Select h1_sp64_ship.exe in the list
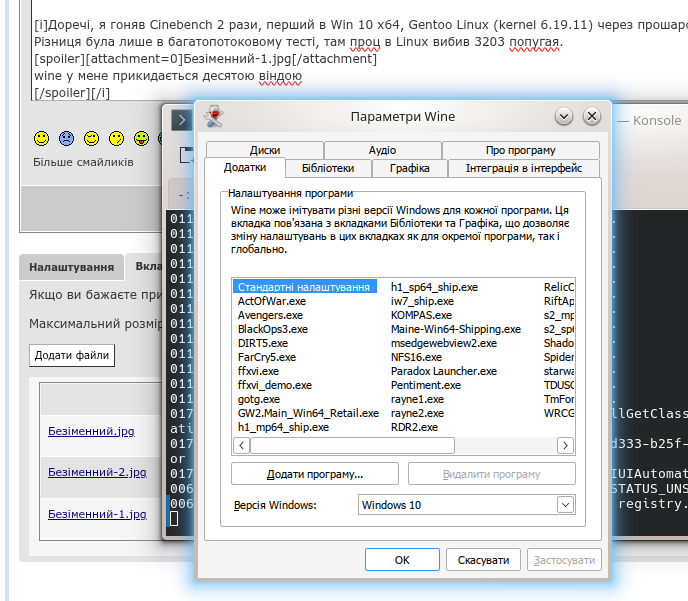 (x=434, y=287)
